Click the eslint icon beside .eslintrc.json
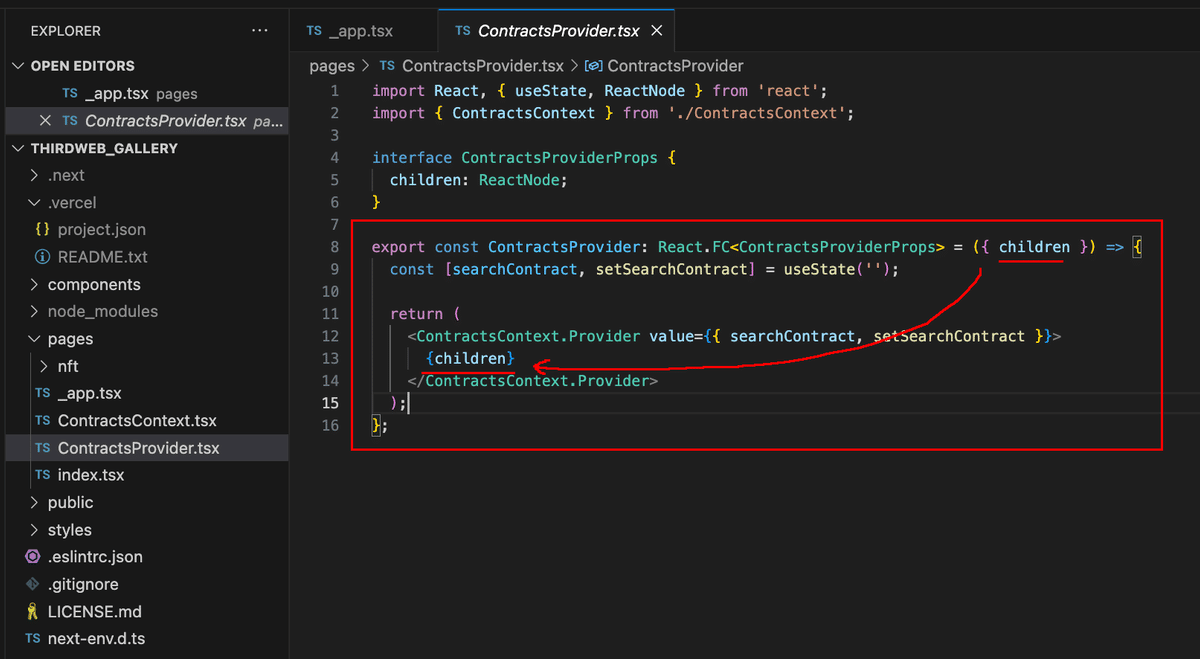Image resolution: width=1200 pixels, height=659 pixels. (x=32, y=557)
